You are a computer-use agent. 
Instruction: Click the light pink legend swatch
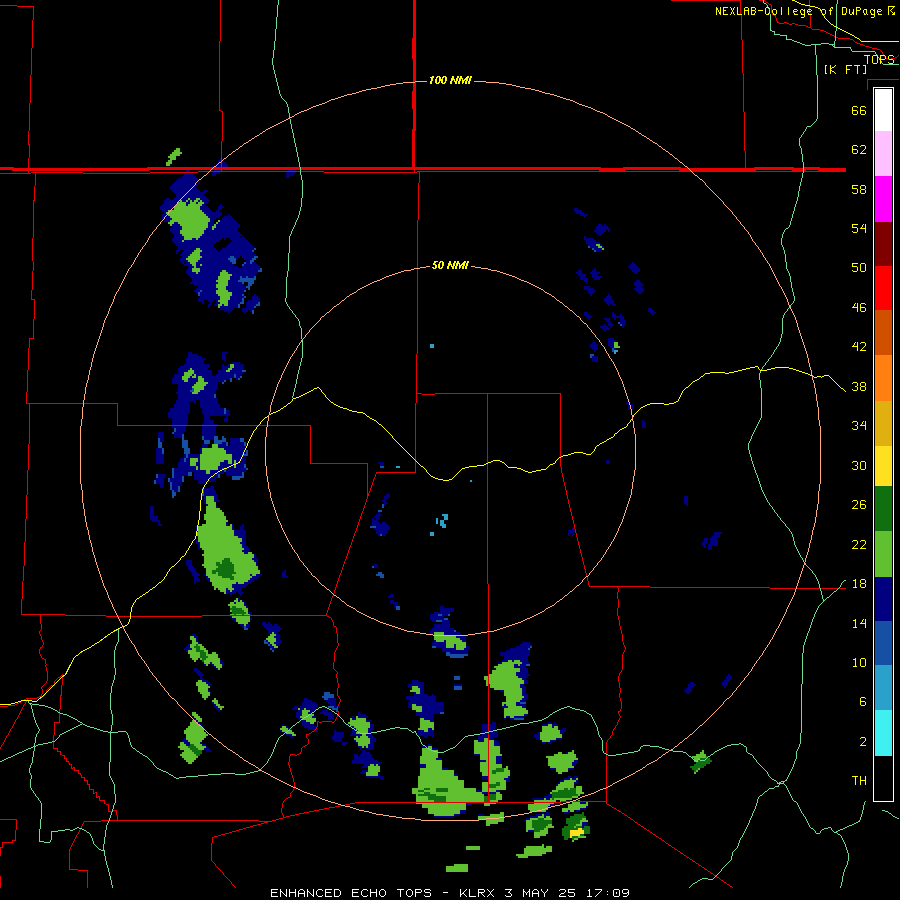[x=883, y=153]
